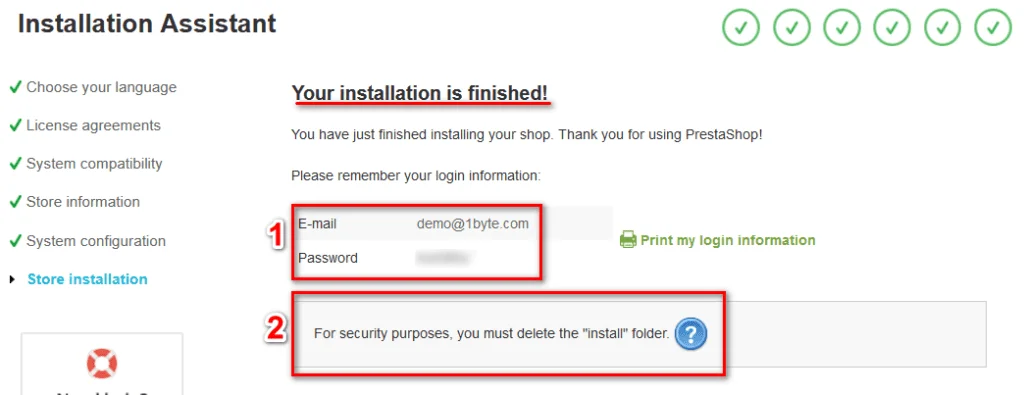Click the third green checkmark step circle

tap(842, 28)
